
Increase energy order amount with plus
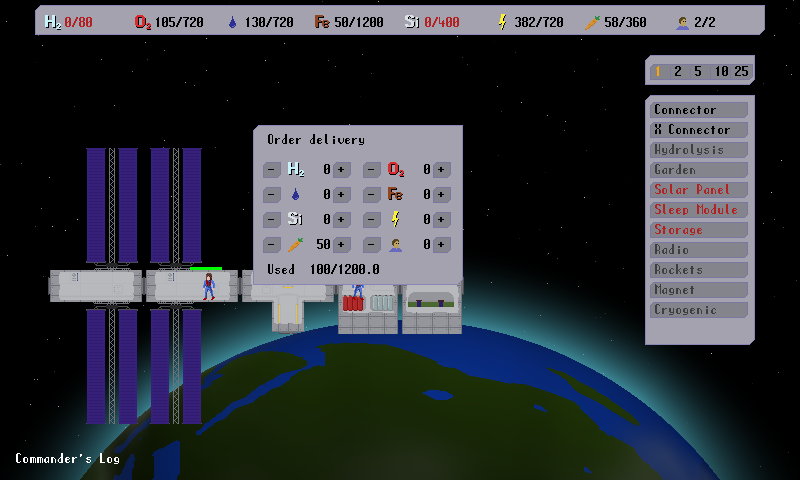click(x=441, y=219)
